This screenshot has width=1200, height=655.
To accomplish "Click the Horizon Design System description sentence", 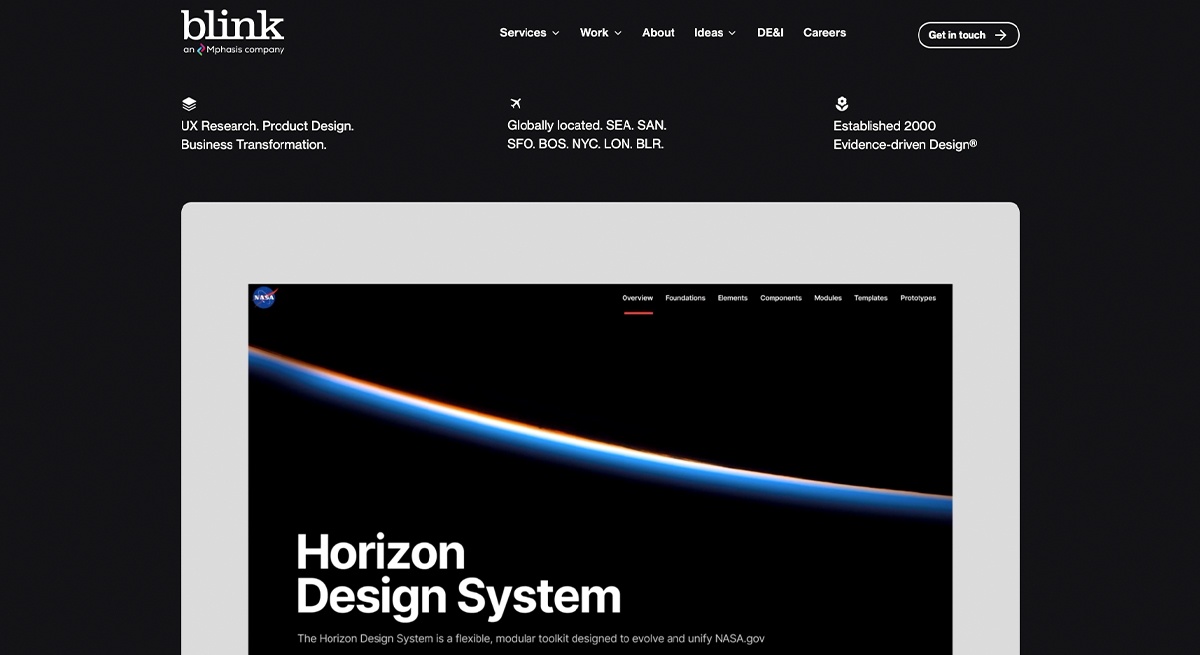I will click(x=531, y=638).
